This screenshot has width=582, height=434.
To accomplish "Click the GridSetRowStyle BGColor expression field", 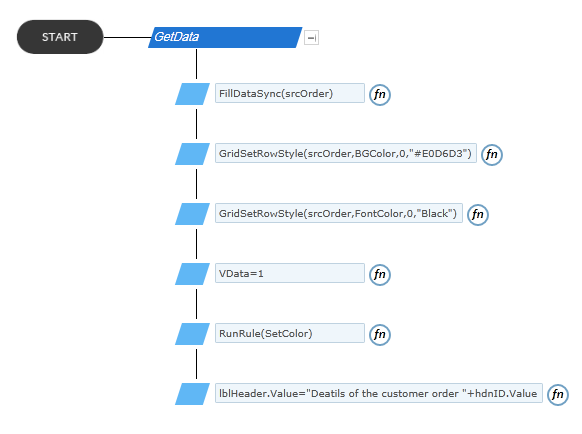I will point(346,153).
